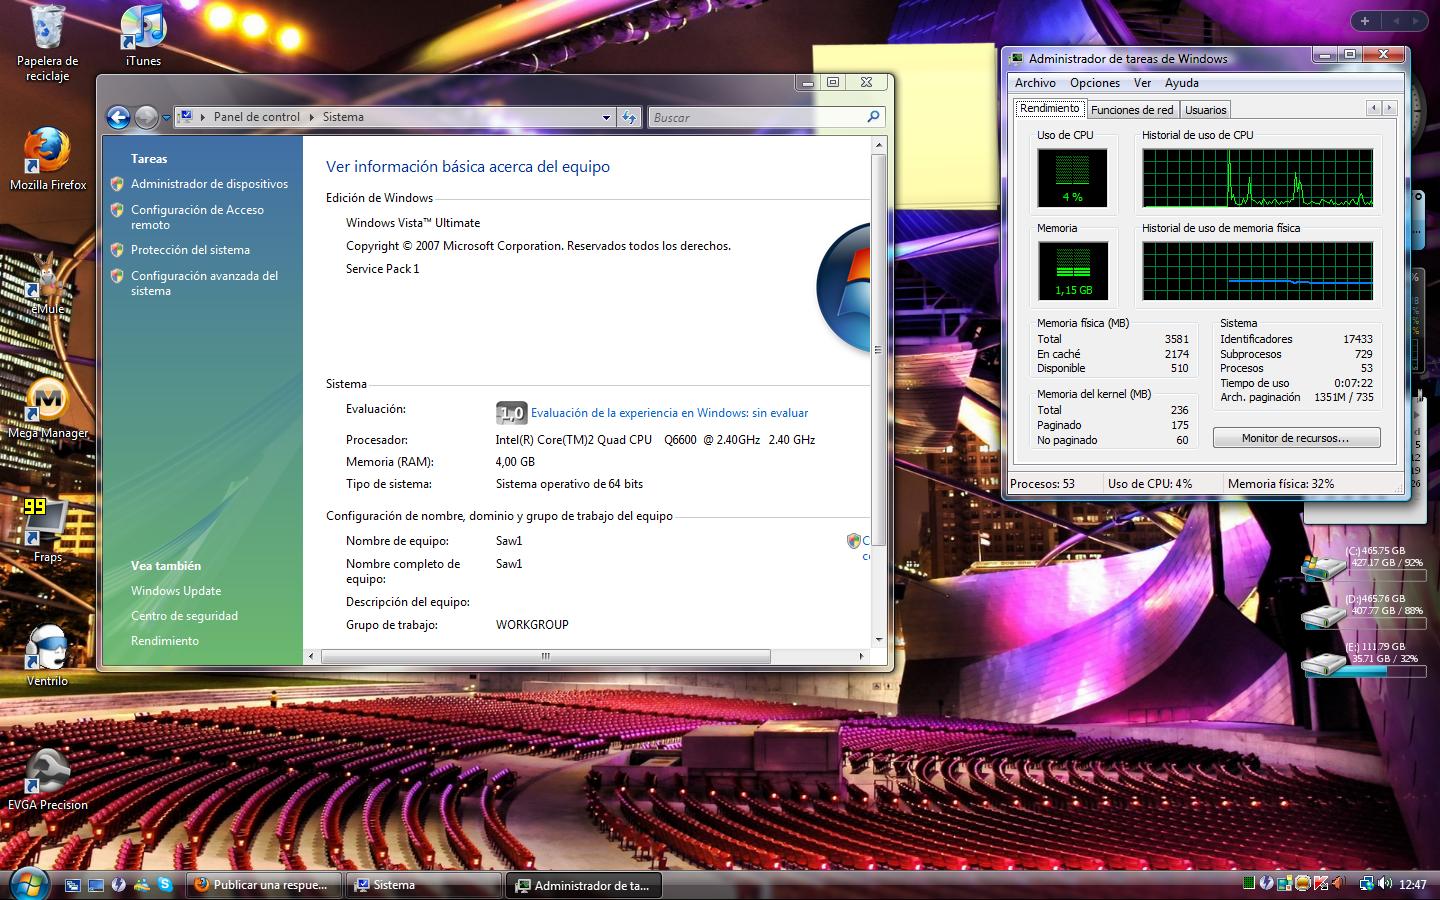Click the Windows Experience Index rating badge
1440x900 pixels.
click(511, 412)
